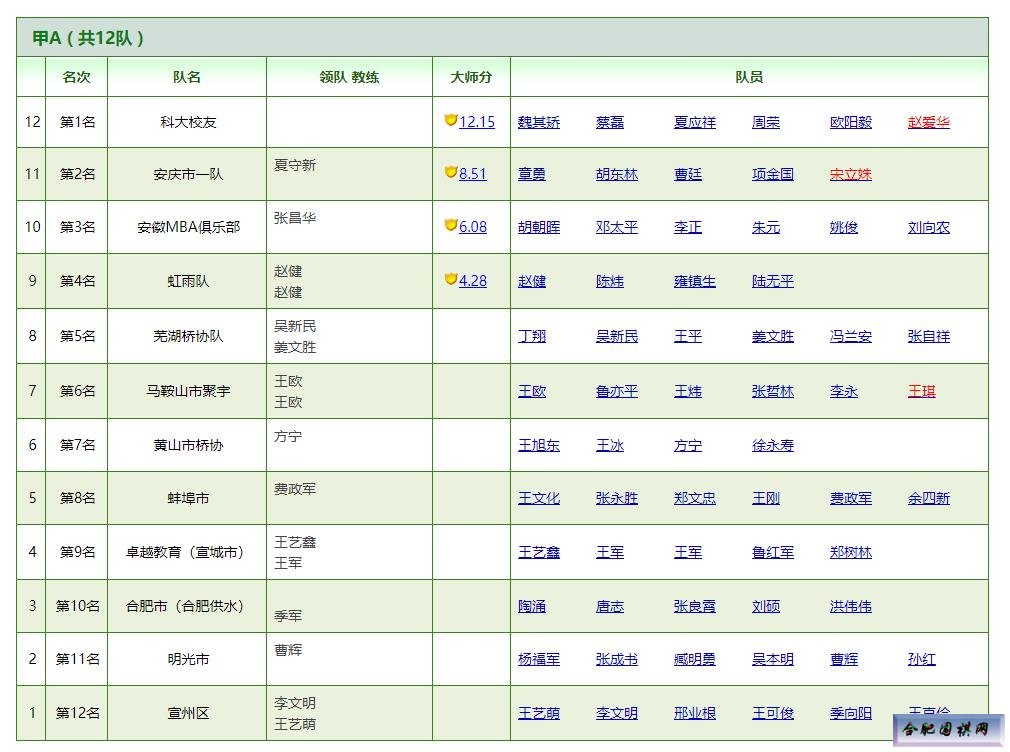Click player link 陶涌
This screenshot has height=752, width=1010.
[532, 606]
